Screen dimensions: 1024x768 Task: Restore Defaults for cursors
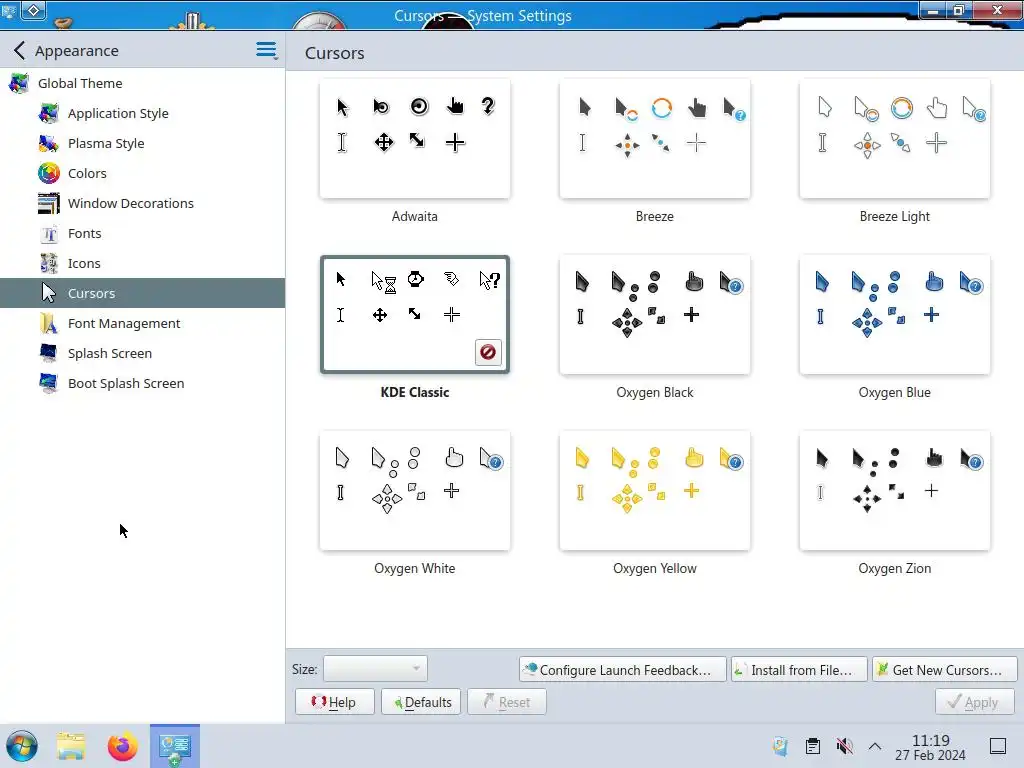pyautogui.click(x=421, y=702)
